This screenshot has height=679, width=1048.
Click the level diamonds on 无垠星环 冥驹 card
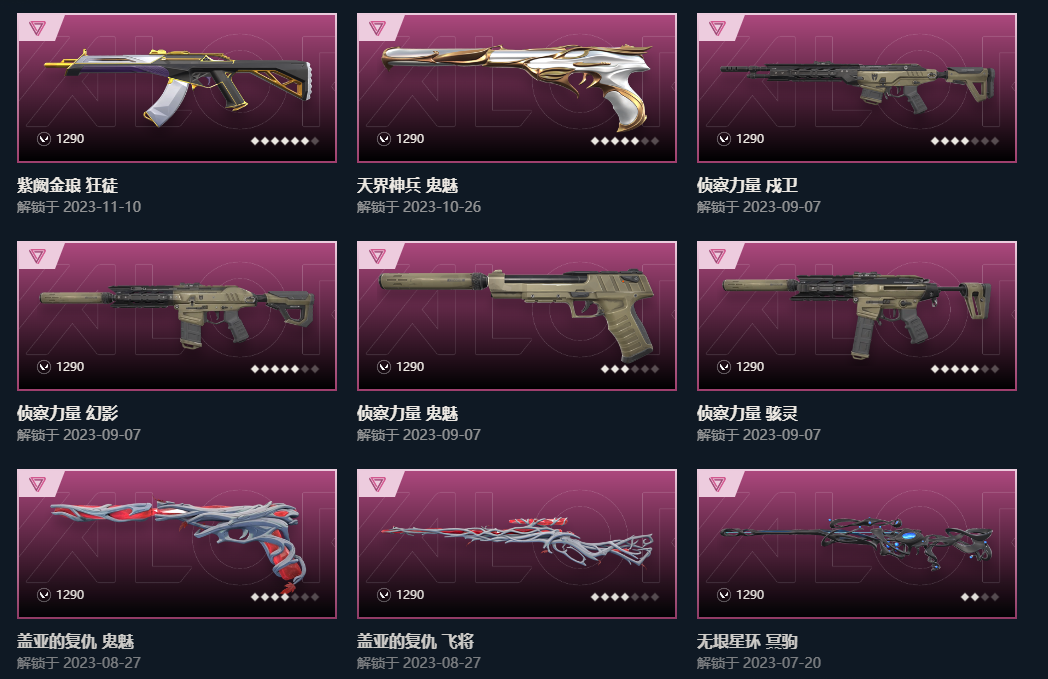coord(980,597)
